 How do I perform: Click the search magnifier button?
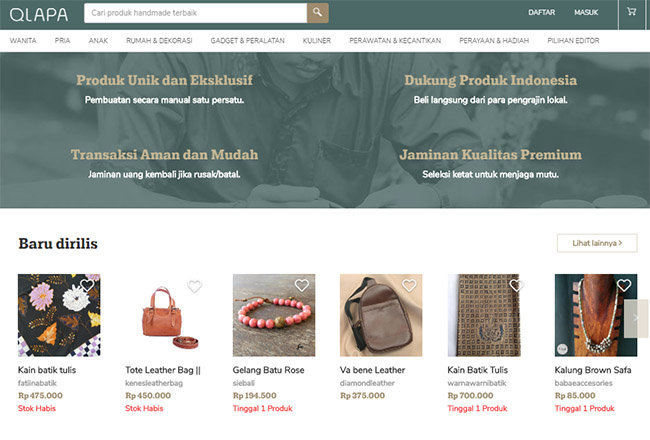[x=318, y=13]
